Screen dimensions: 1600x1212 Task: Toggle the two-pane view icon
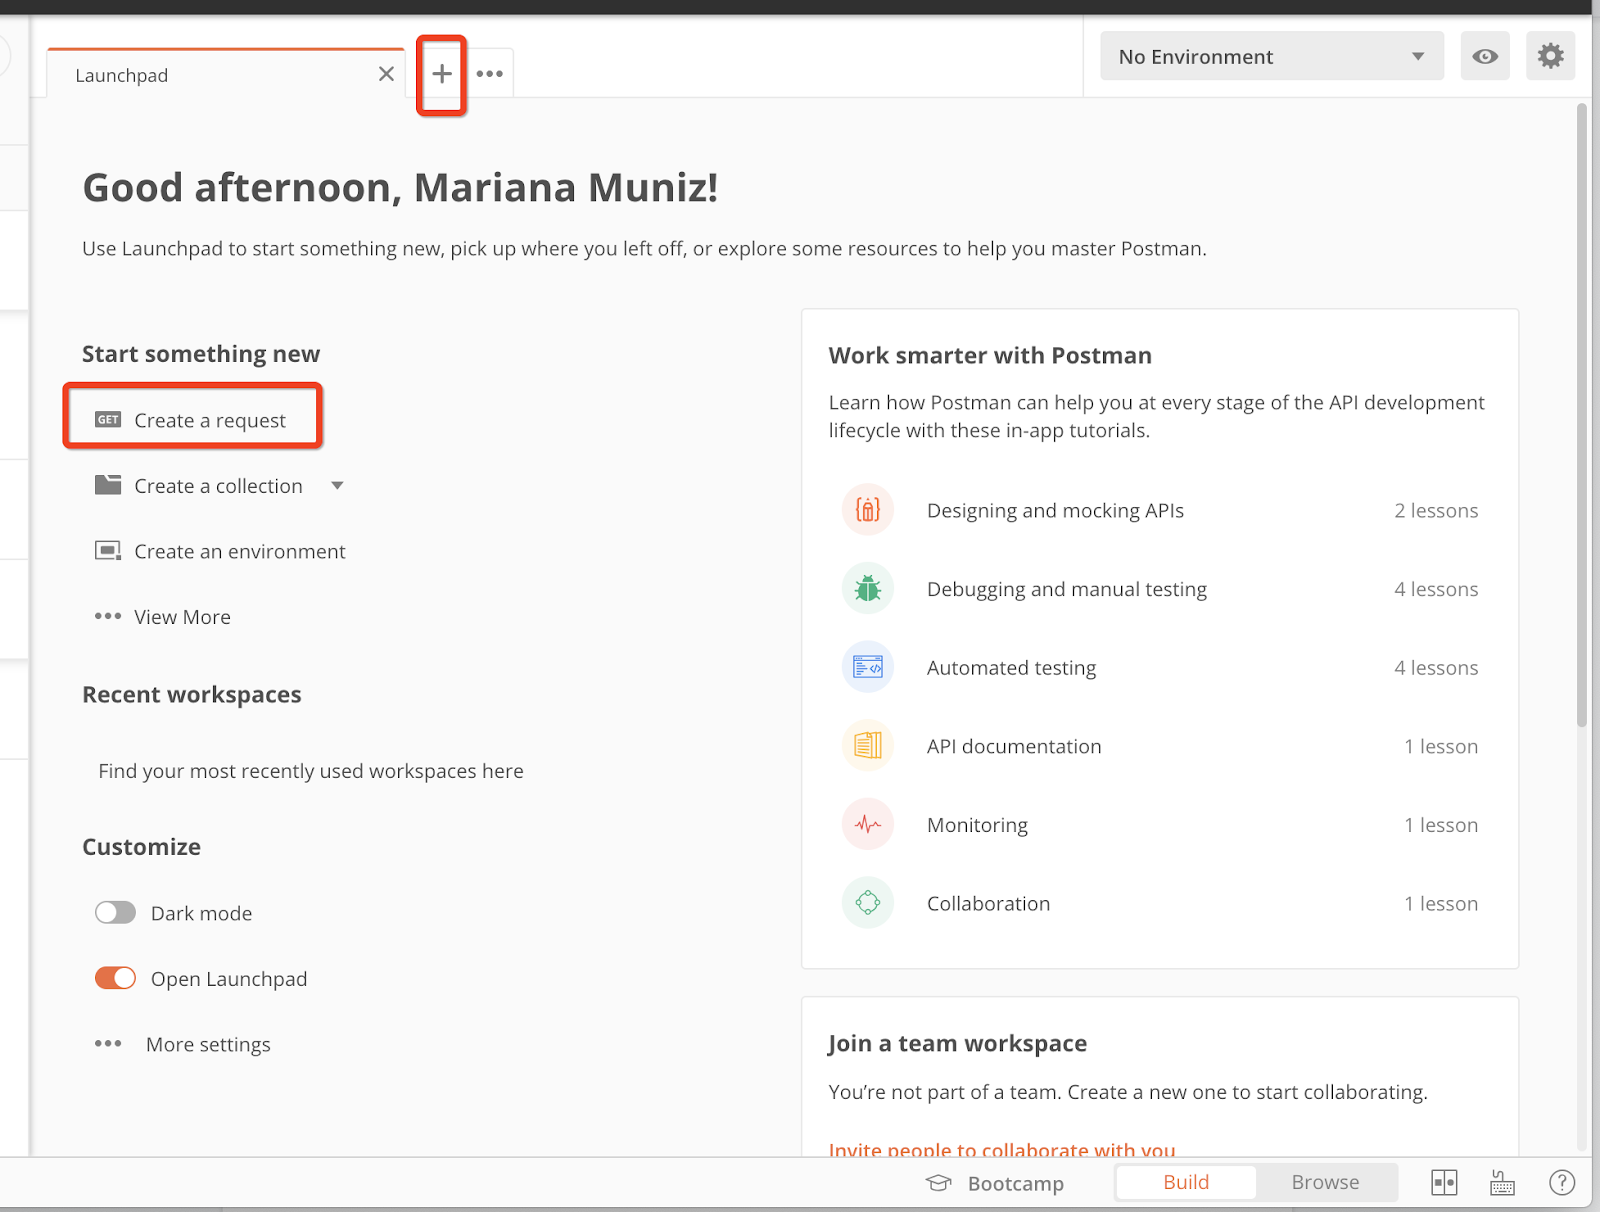click(x=1444, y=1183)
